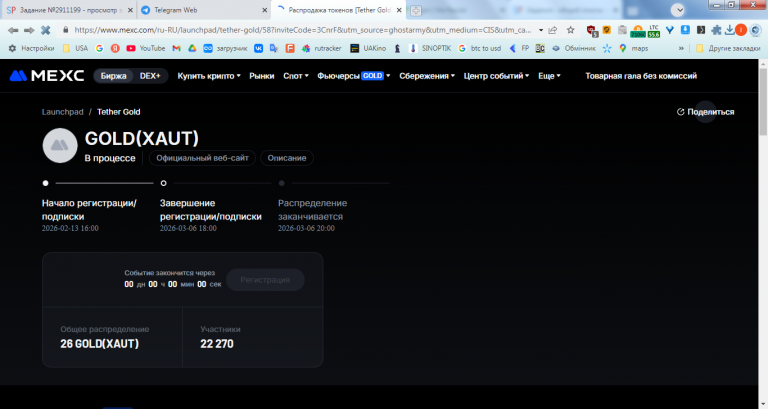
Task: Click the 26 GOLD(XAUT) distribution value
Action: (x=99, y=344)
